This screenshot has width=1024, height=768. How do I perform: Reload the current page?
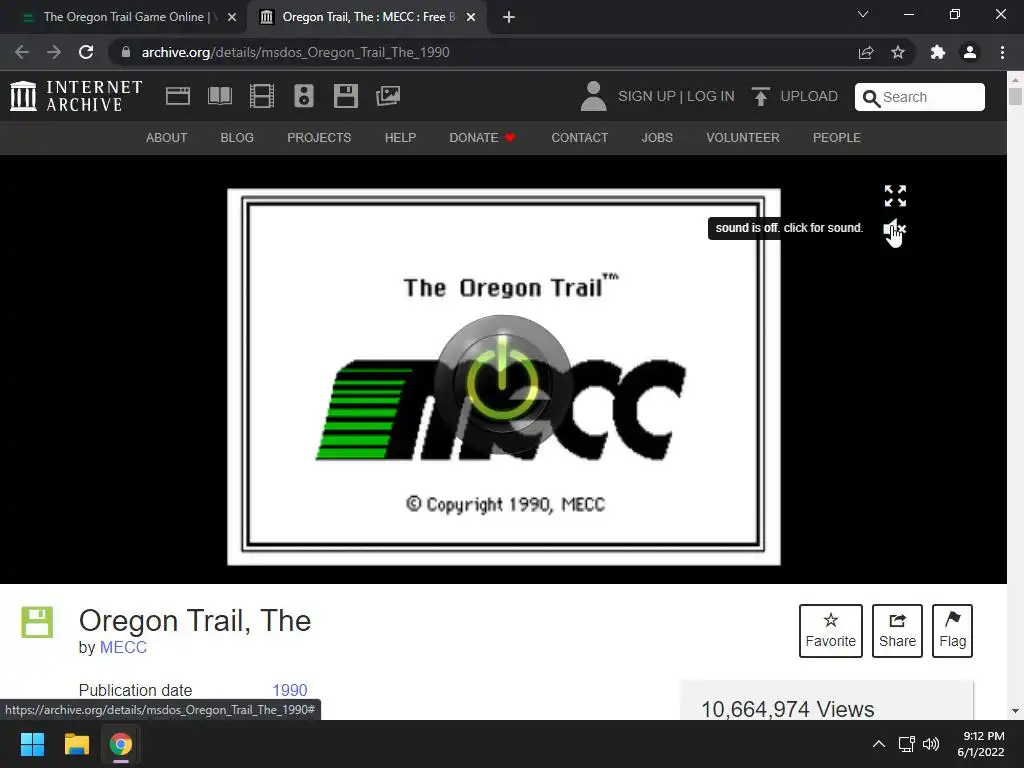point(86,52)
